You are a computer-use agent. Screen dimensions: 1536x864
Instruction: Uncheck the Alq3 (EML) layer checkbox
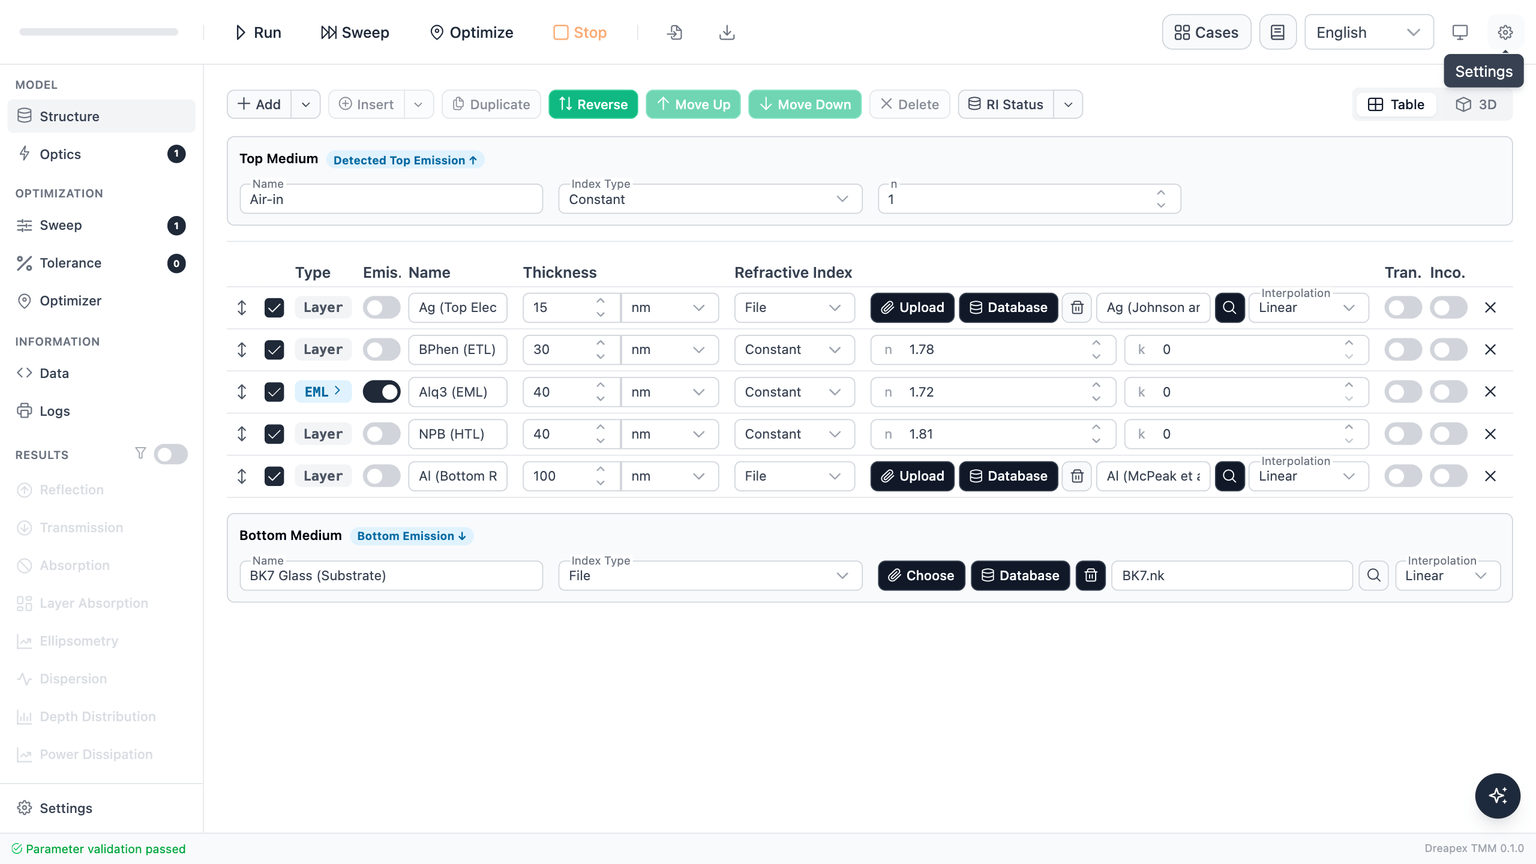(274, 392)
